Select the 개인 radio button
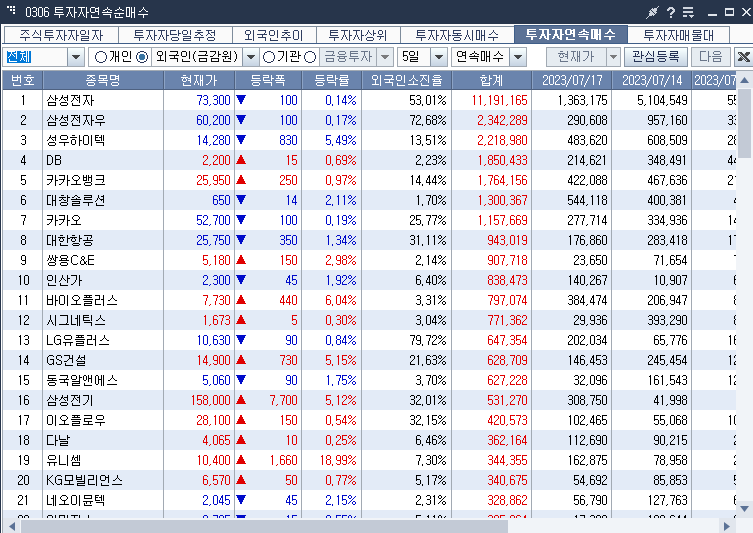 pos(100,57)
